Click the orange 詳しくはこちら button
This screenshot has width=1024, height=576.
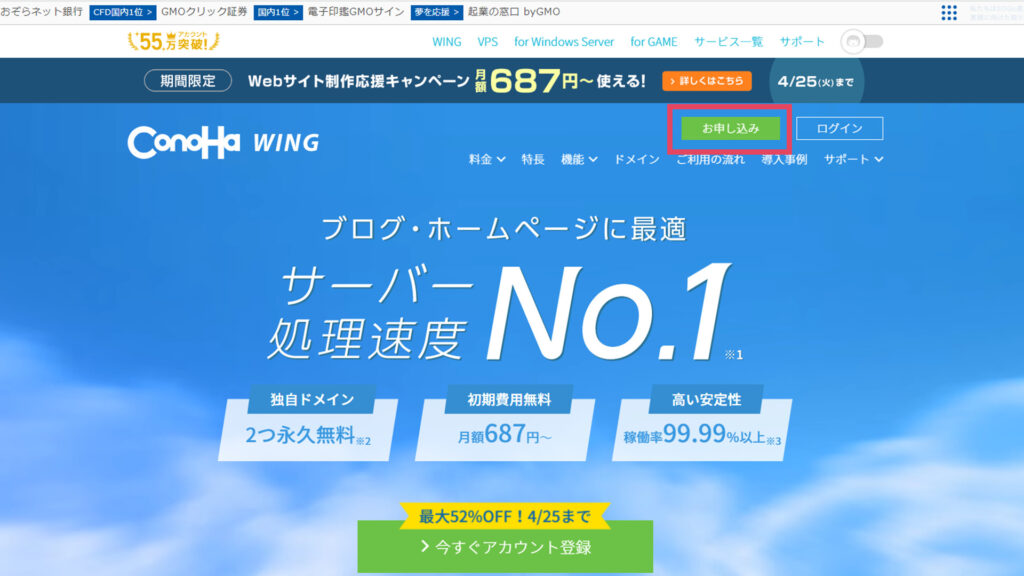[x=707, y=81]
